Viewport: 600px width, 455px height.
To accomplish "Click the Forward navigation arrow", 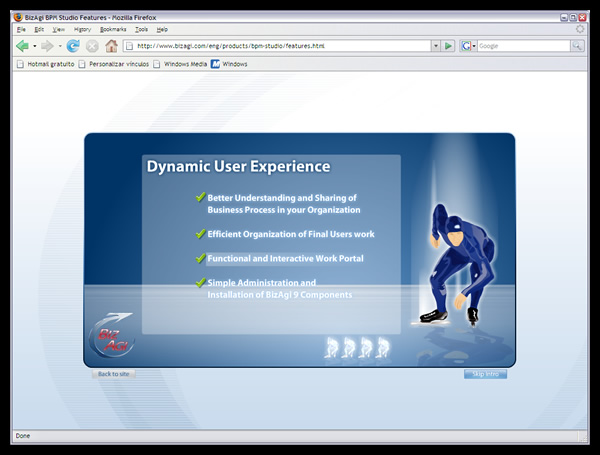I will (47, 46).
